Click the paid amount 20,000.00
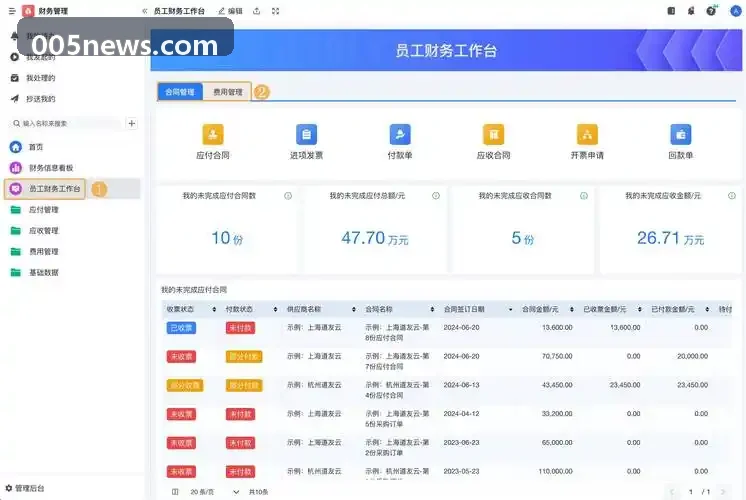The height and width of the screenshot is (500, 746). (692, 356)
